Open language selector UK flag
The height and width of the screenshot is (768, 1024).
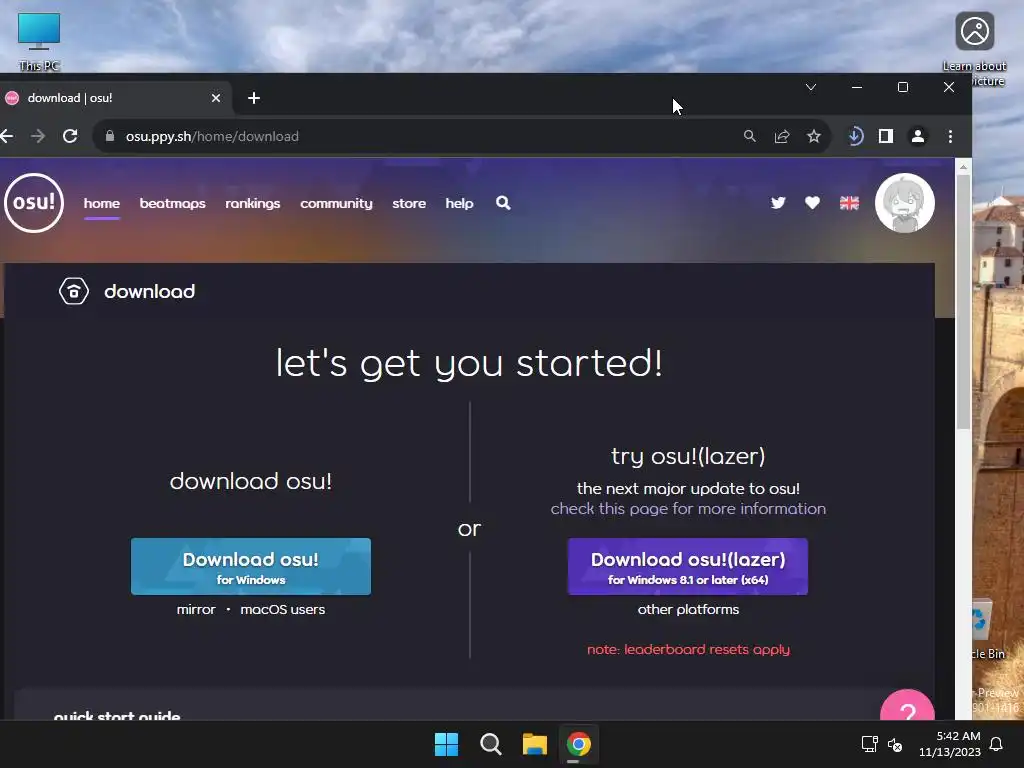click(x=849, y=203)
